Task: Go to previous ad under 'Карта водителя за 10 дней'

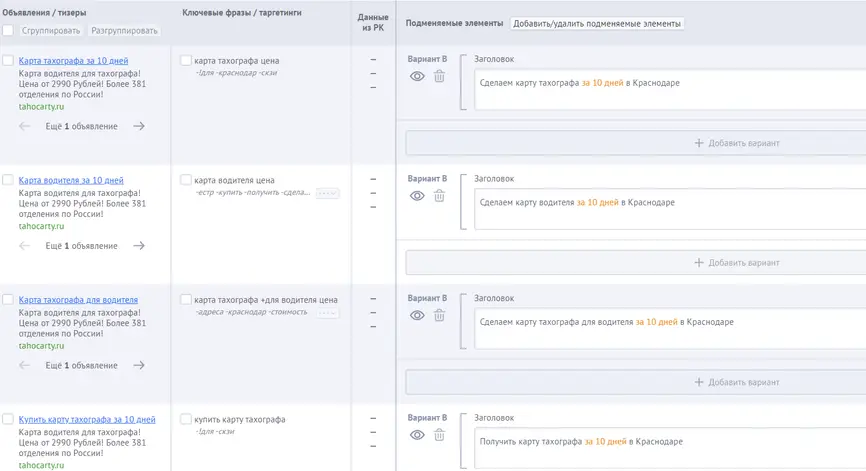Action: coord(24,246)
